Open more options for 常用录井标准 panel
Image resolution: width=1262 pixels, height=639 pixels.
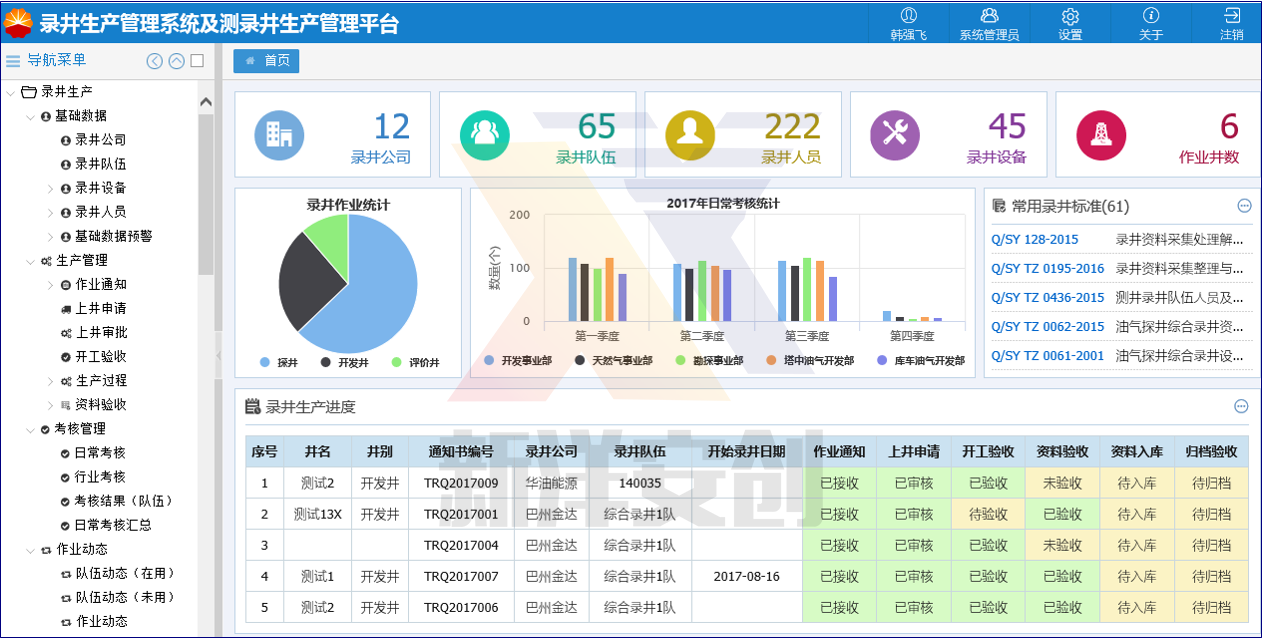tap(1245, 206)
